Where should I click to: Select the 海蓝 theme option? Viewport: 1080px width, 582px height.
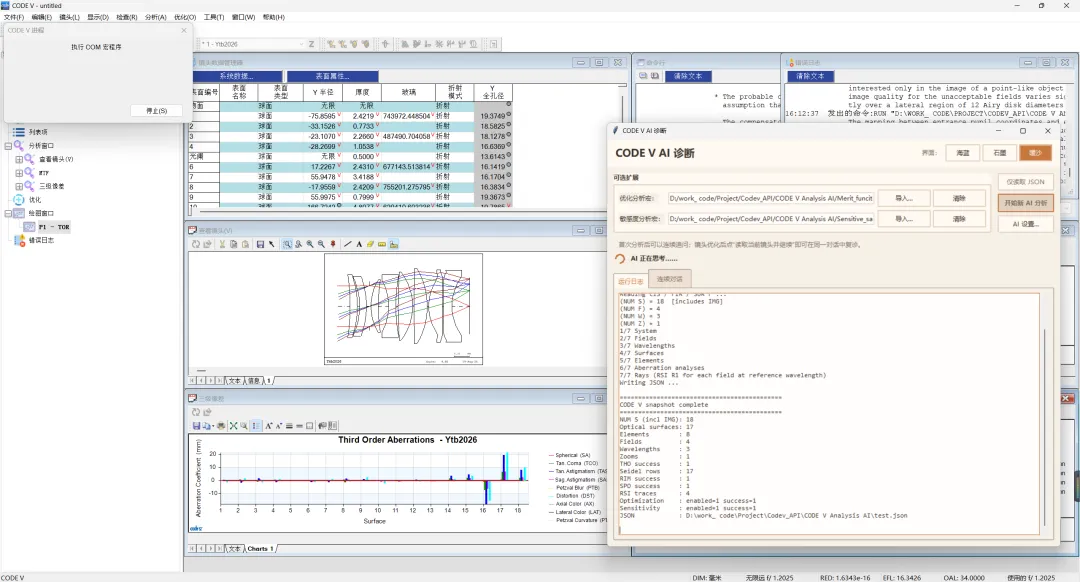click(x=962, y=153)
